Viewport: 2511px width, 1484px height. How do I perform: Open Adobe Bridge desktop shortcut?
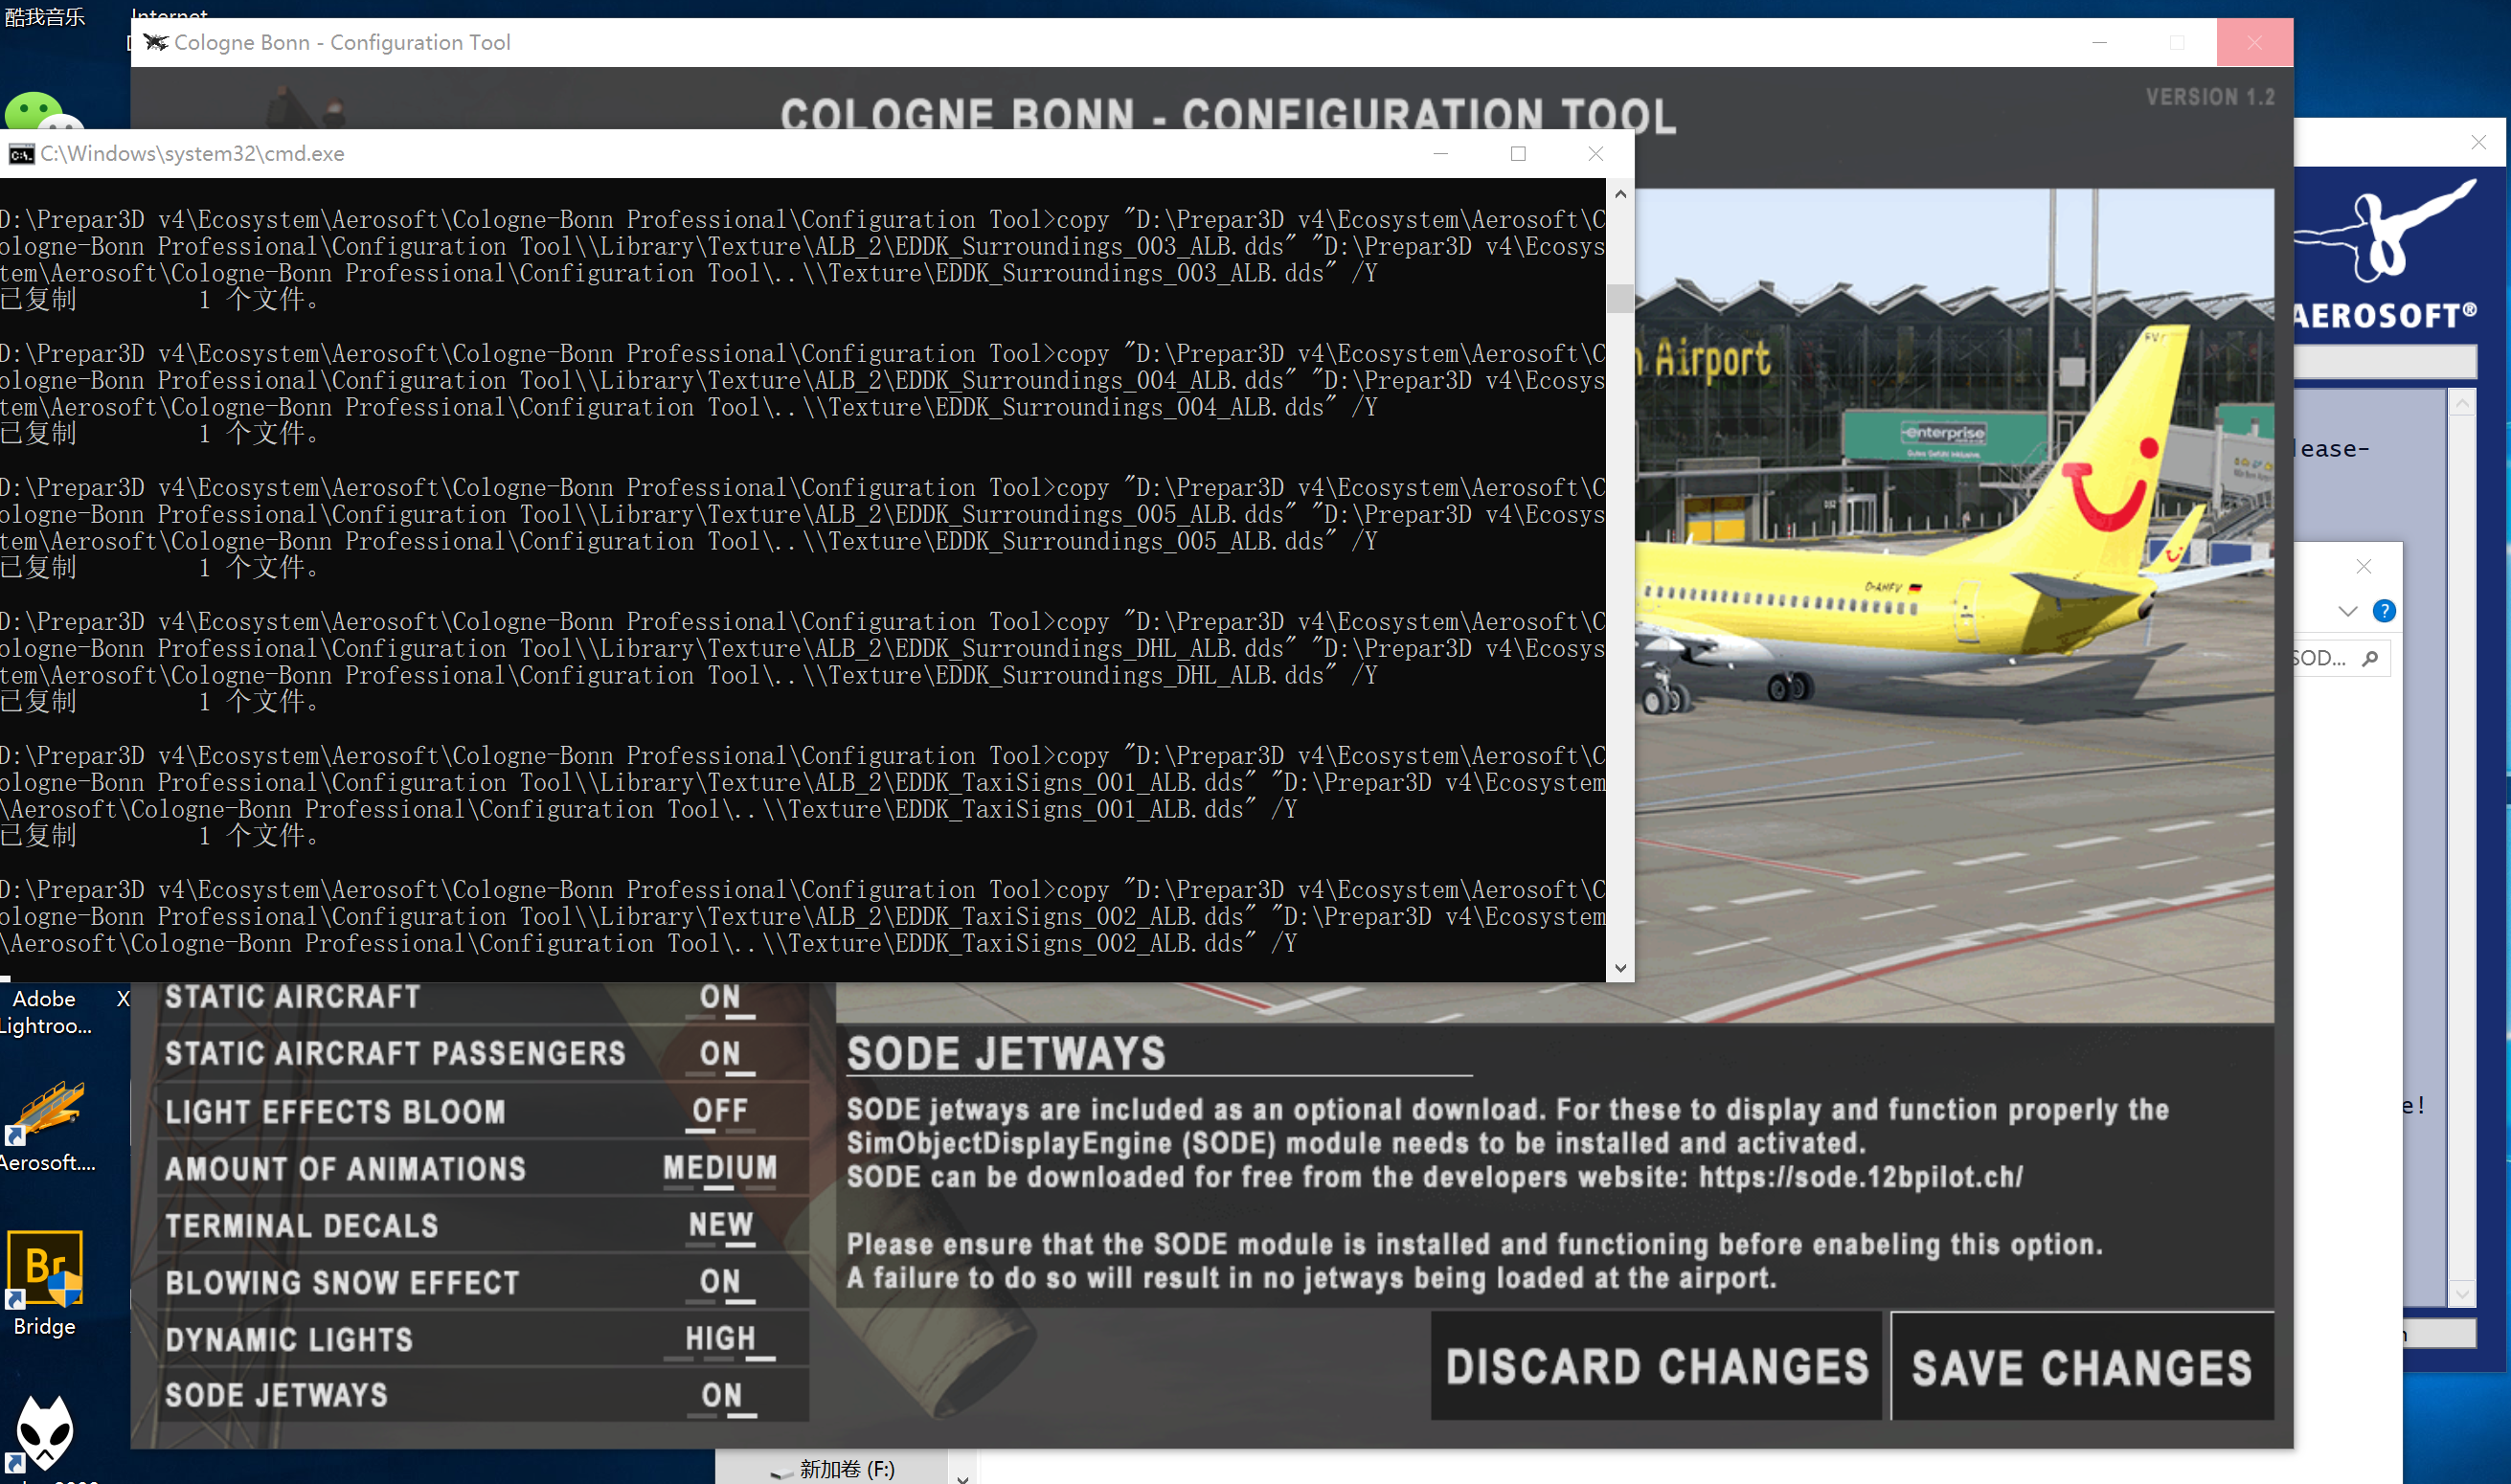pos(45,1283)
